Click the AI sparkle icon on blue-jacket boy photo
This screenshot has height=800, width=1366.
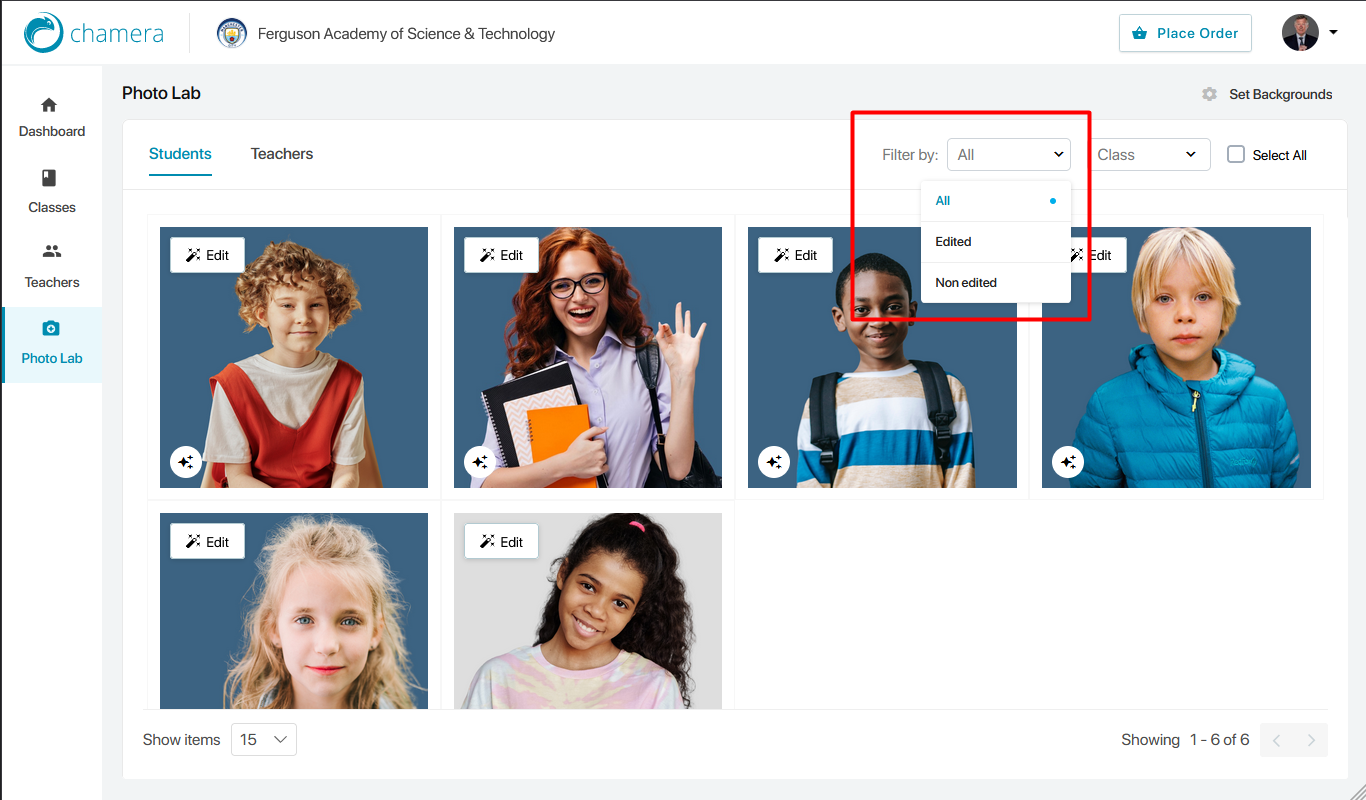[x=1068, y=462]
